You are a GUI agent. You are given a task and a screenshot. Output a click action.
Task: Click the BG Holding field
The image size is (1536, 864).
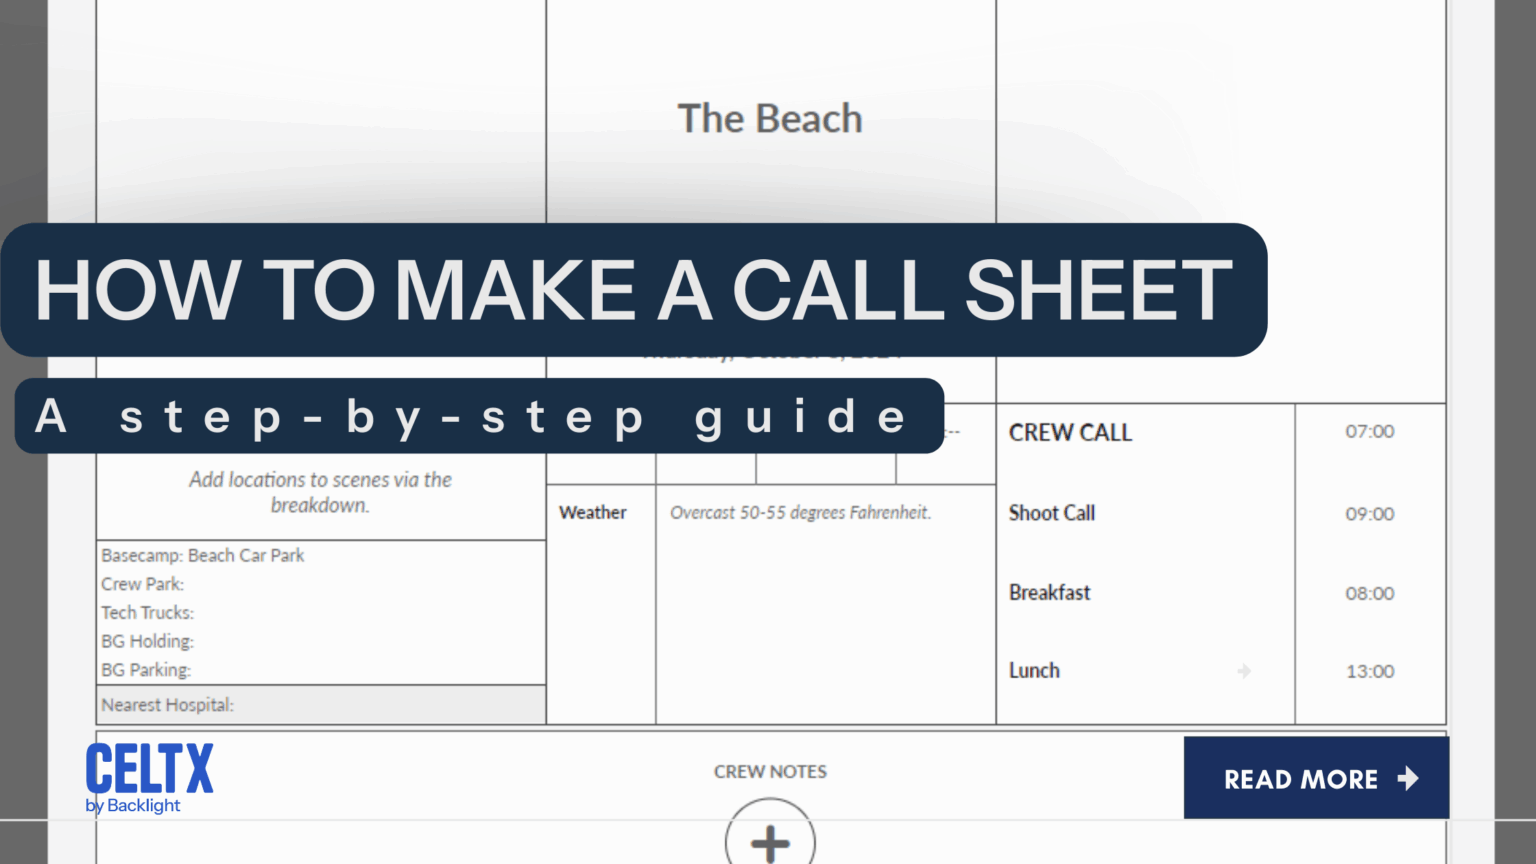pos(147,641)
